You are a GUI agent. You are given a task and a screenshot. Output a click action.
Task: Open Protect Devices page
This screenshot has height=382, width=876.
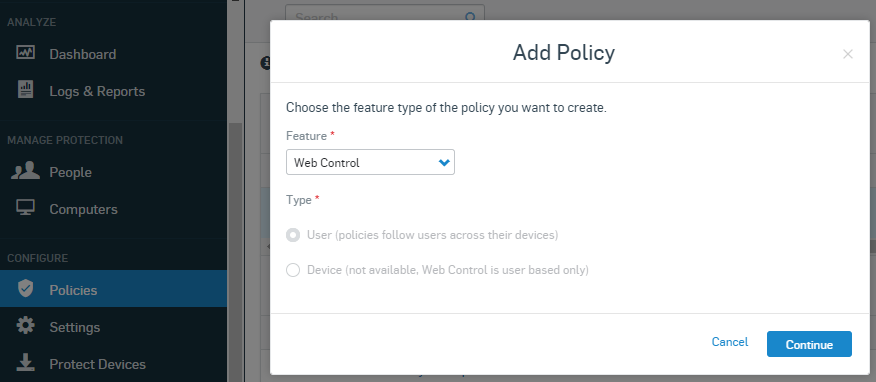[98, 364]
